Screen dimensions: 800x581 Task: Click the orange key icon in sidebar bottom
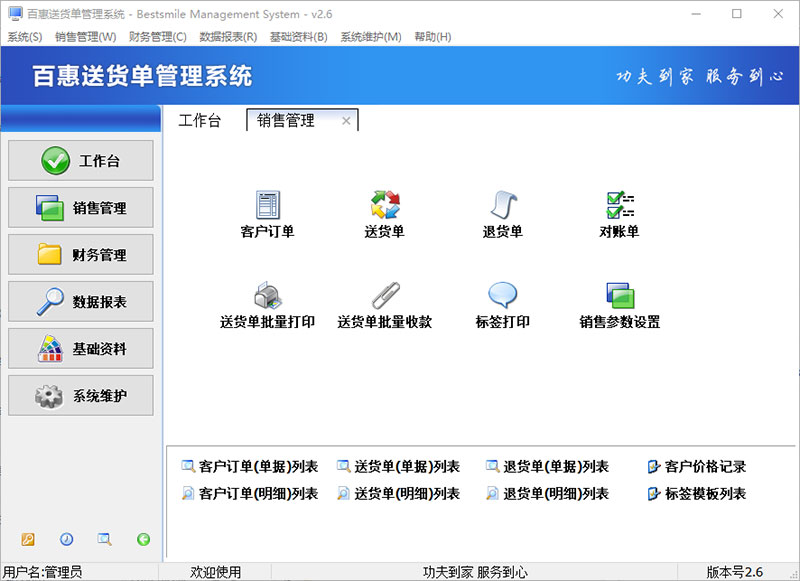tap(28, 539)
